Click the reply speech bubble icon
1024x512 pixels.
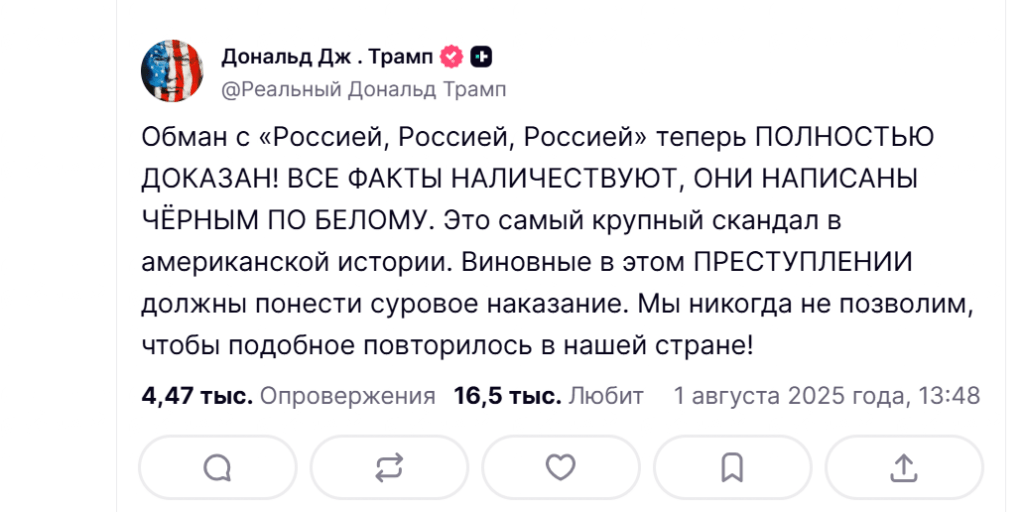click(217, 468)
